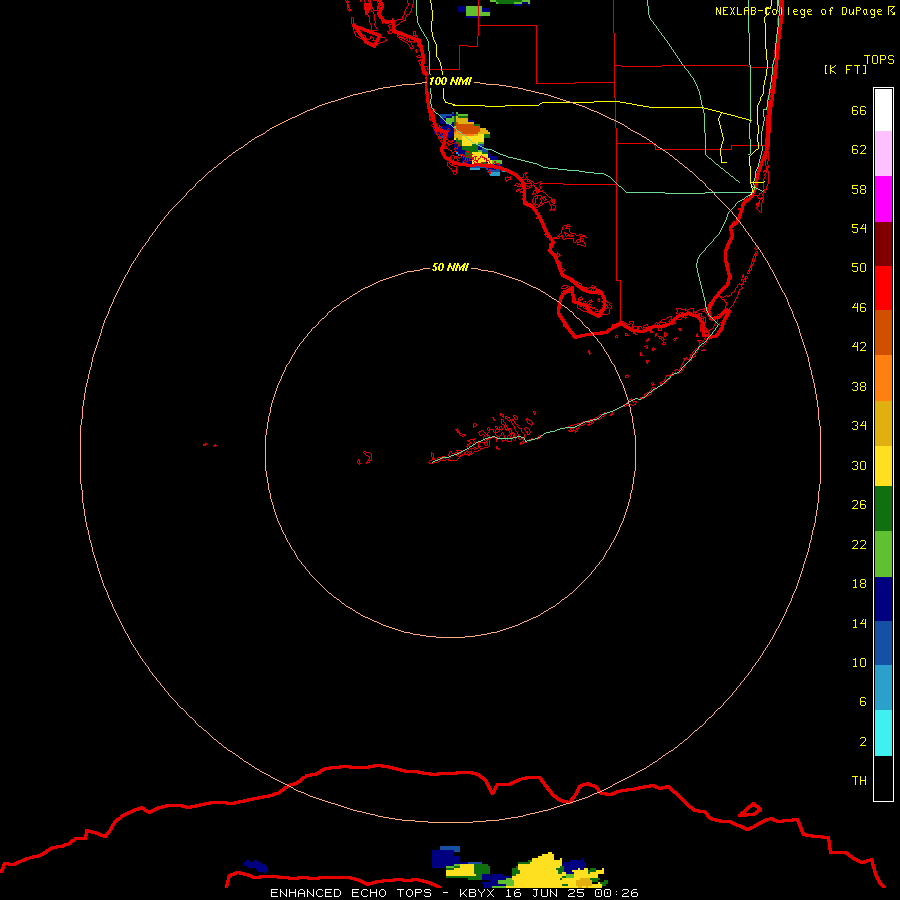Click the magenta legend swatch
Screen dimensions: 900x900
point(883,199)
